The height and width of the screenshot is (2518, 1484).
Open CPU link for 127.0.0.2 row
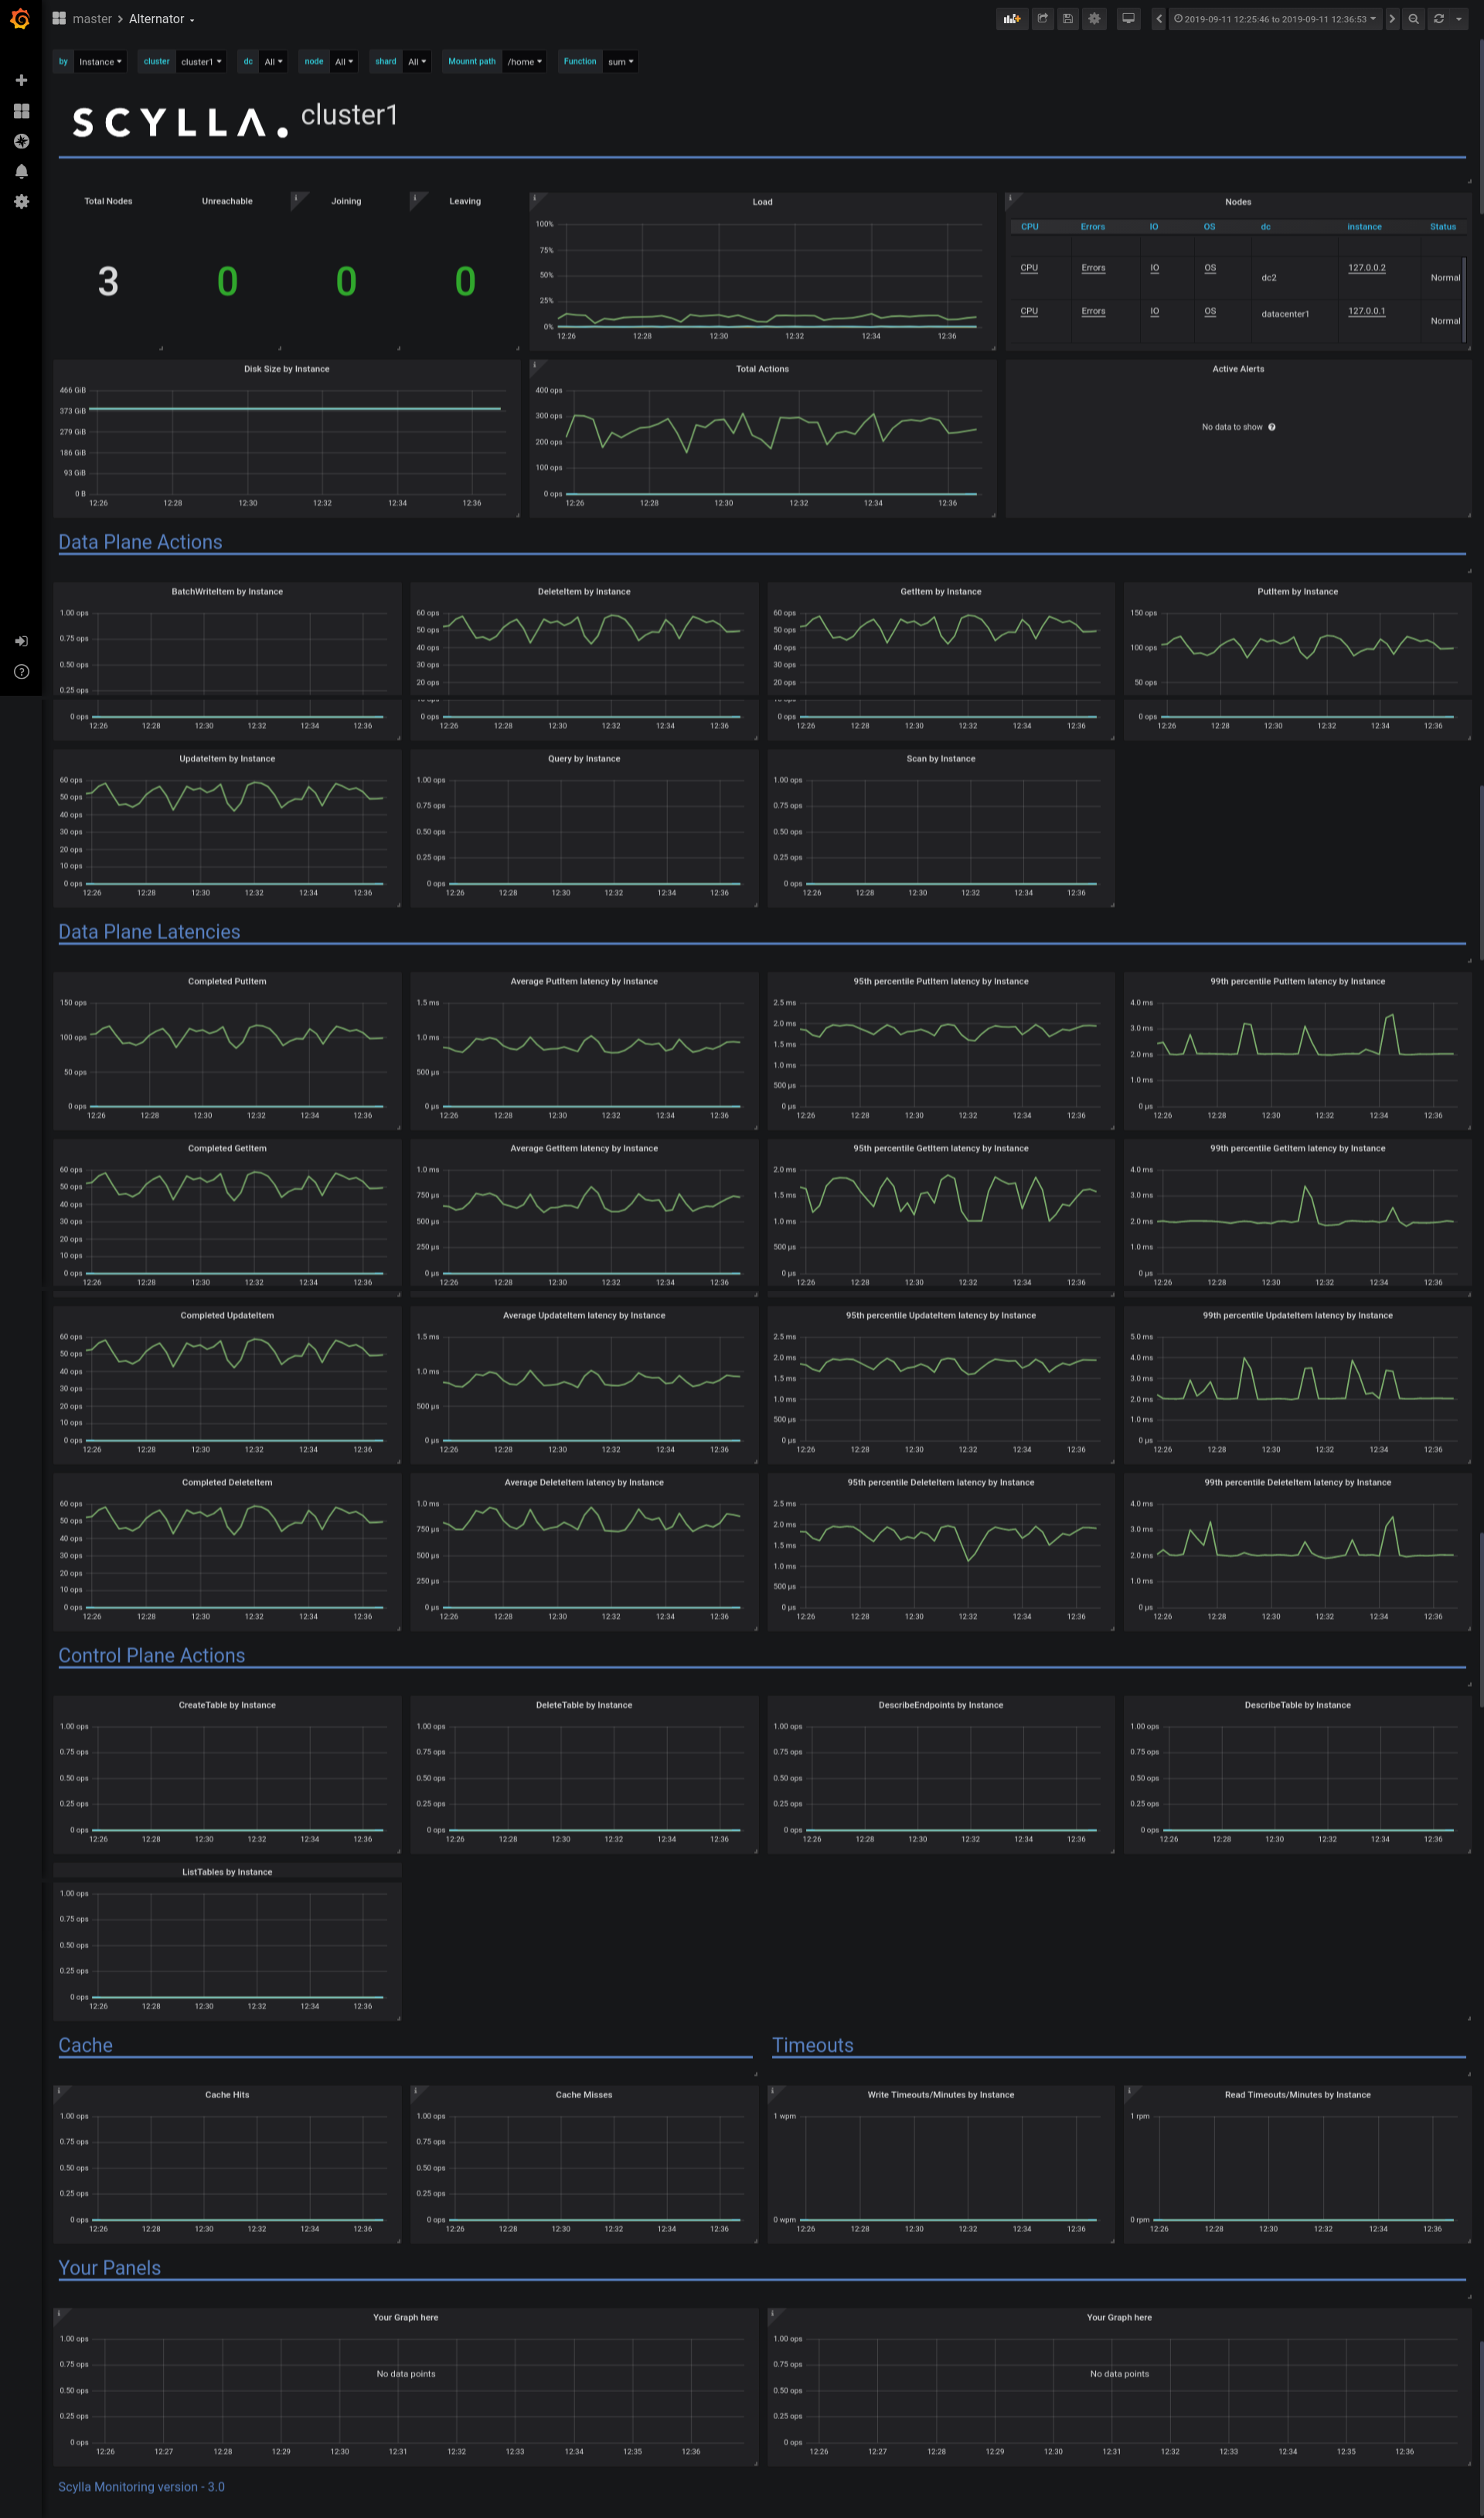point(1029,268)
